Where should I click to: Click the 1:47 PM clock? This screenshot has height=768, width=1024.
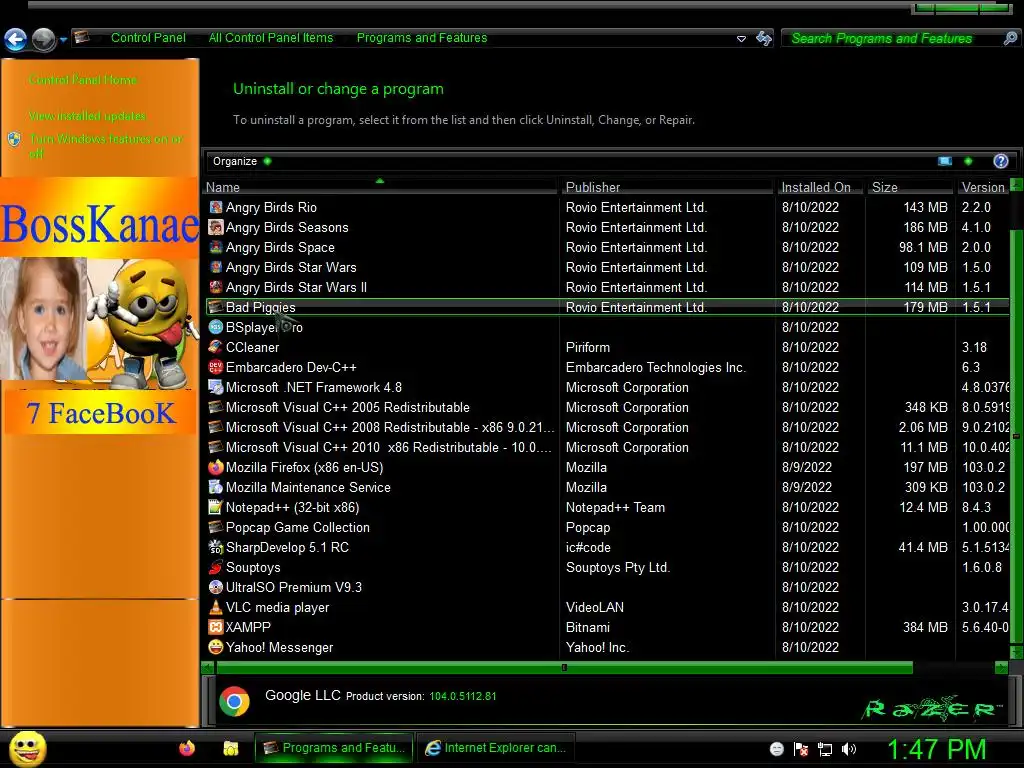click(x=937, y=749)
